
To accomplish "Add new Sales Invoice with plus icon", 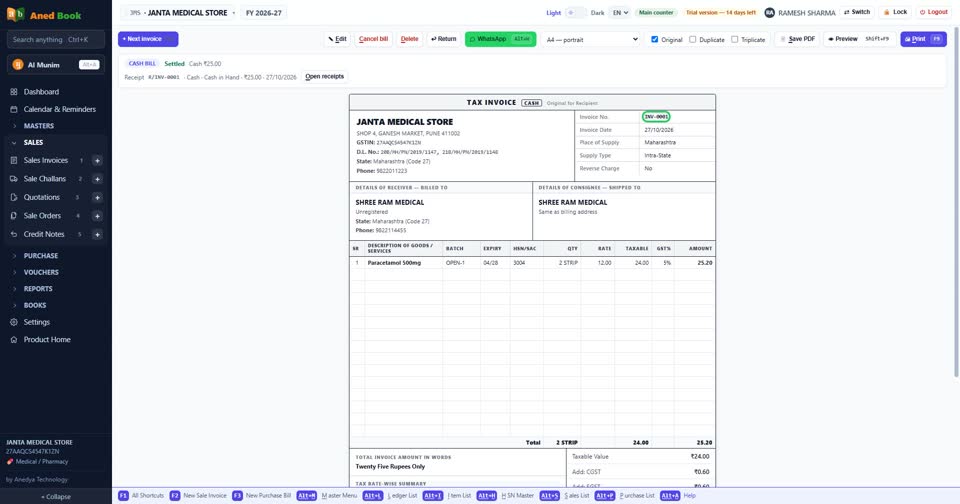I will (97, 160).
